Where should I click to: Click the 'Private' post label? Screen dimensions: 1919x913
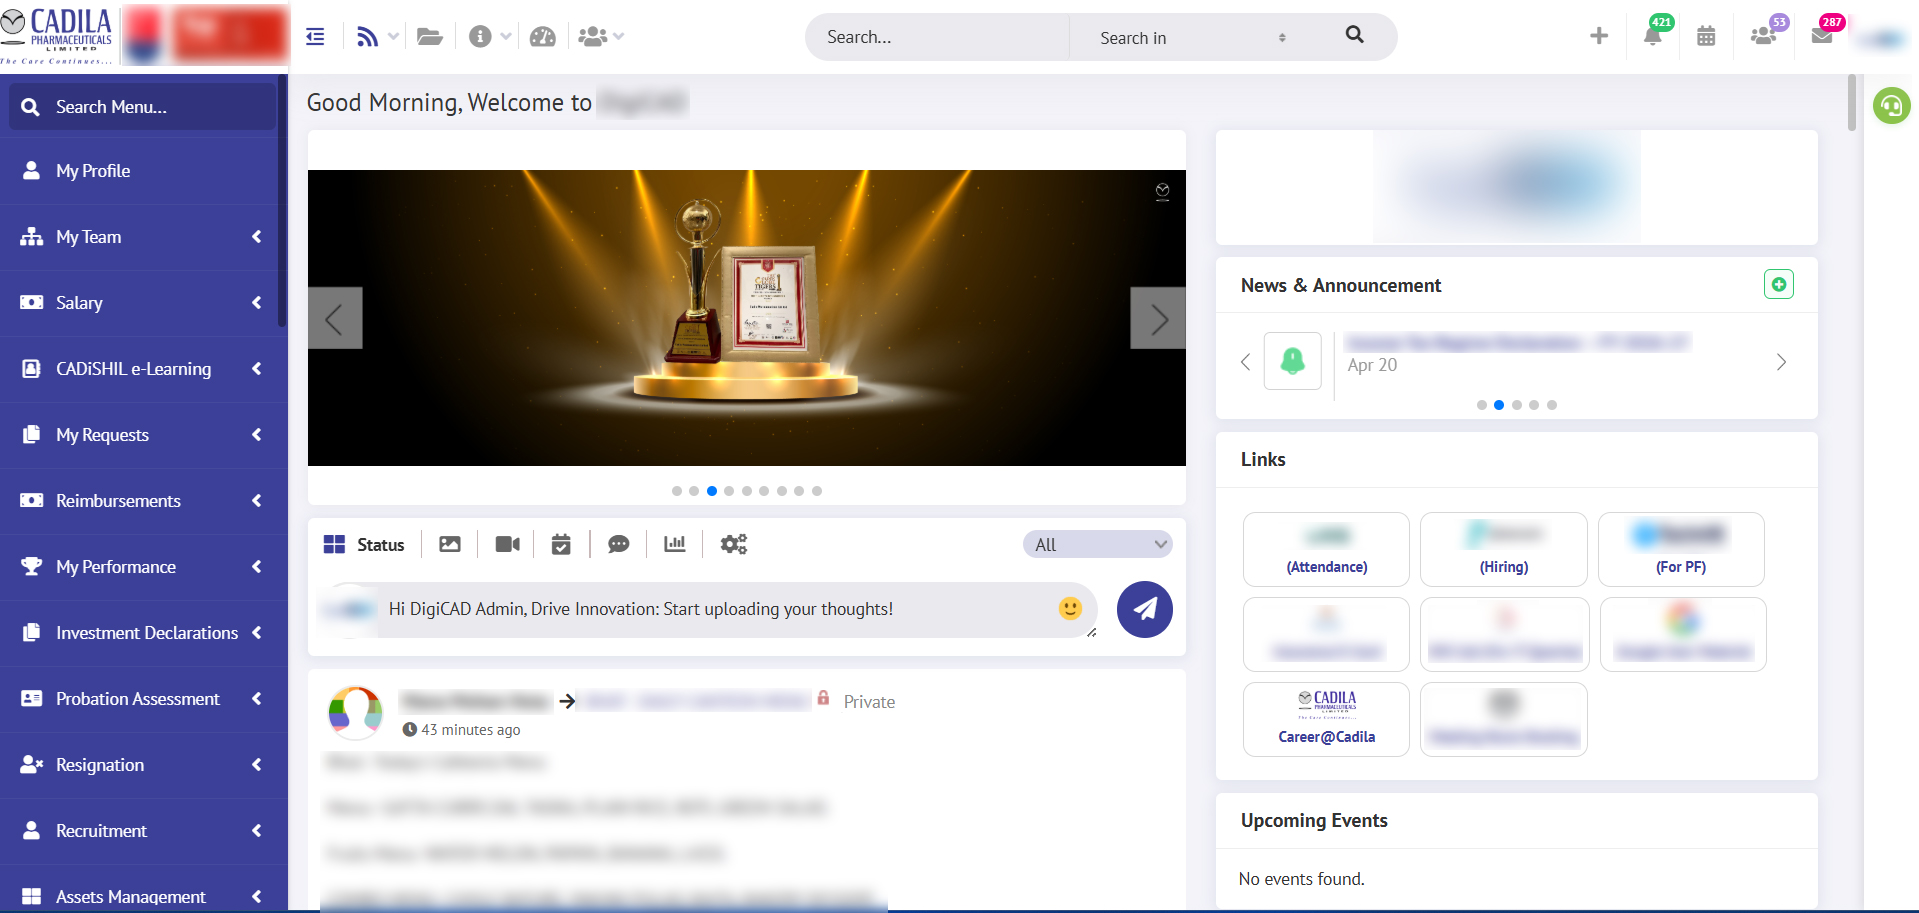click(869, 702)
